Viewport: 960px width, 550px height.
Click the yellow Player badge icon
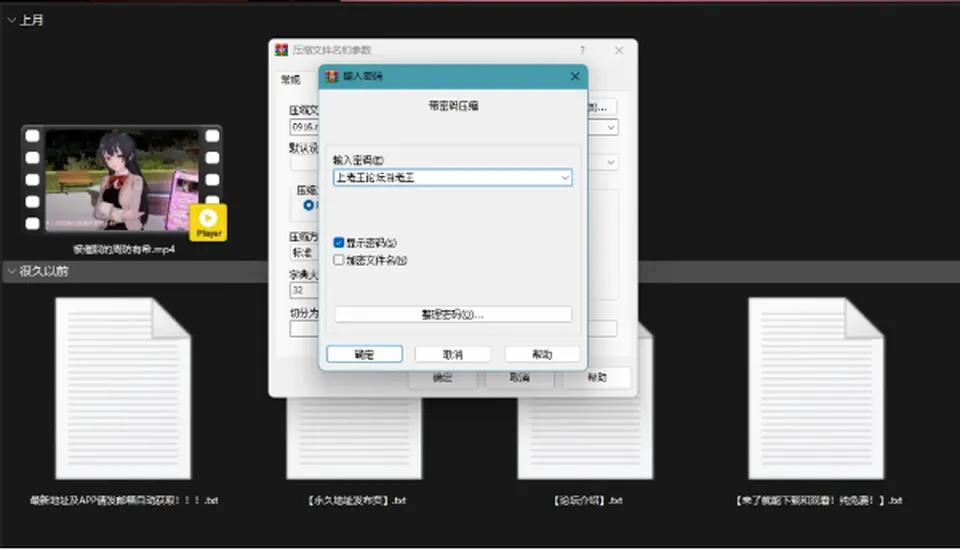pos(208,222)
